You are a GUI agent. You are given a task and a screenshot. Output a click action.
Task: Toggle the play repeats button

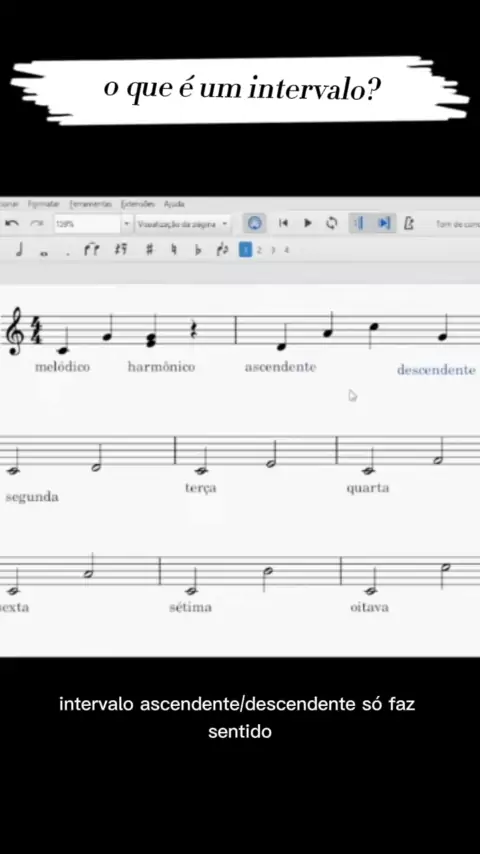(359, 223)
